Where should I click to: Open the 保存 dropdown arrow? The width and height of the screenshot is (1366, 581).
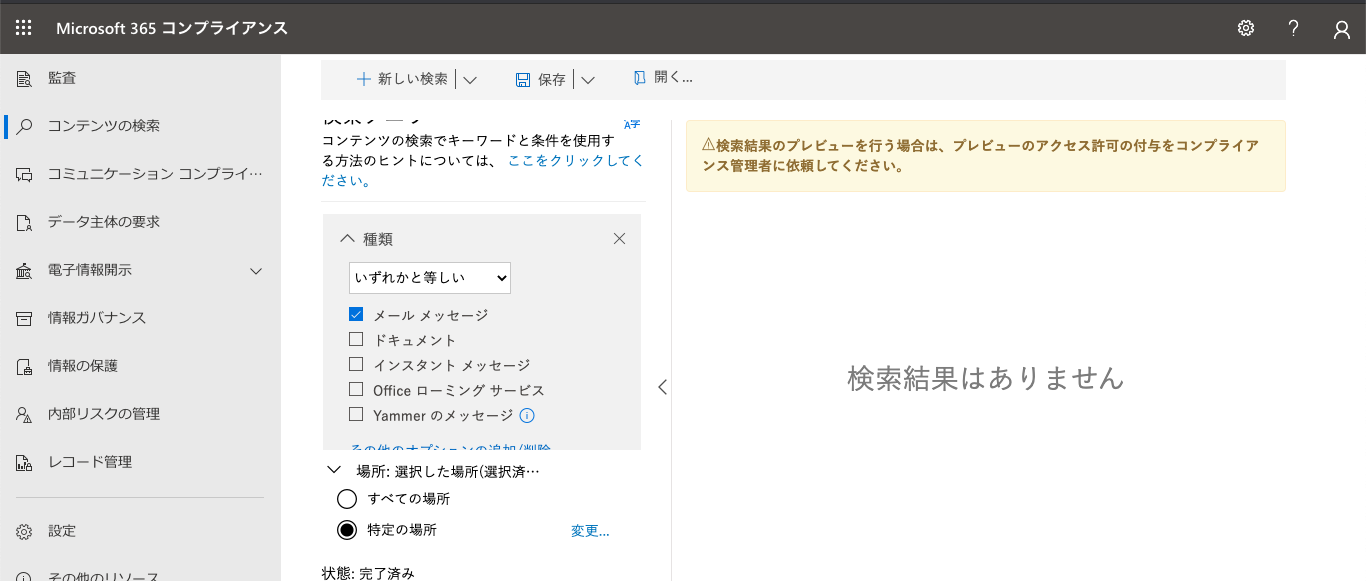[x=588, y=80]
